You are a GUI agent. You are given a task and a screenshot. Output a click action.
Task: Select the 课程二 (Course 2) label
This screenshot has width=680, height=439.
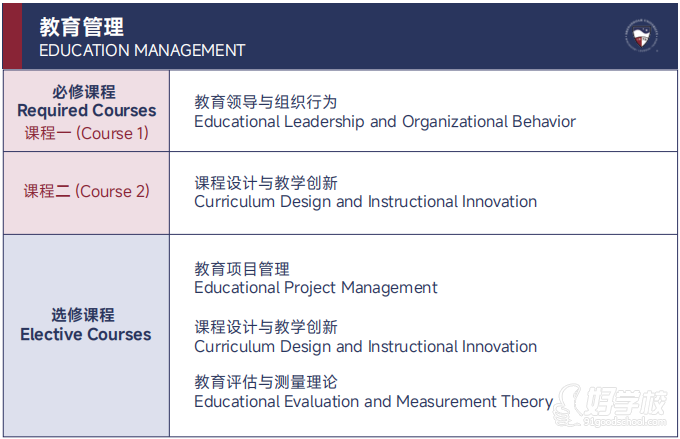pos(87,191)
